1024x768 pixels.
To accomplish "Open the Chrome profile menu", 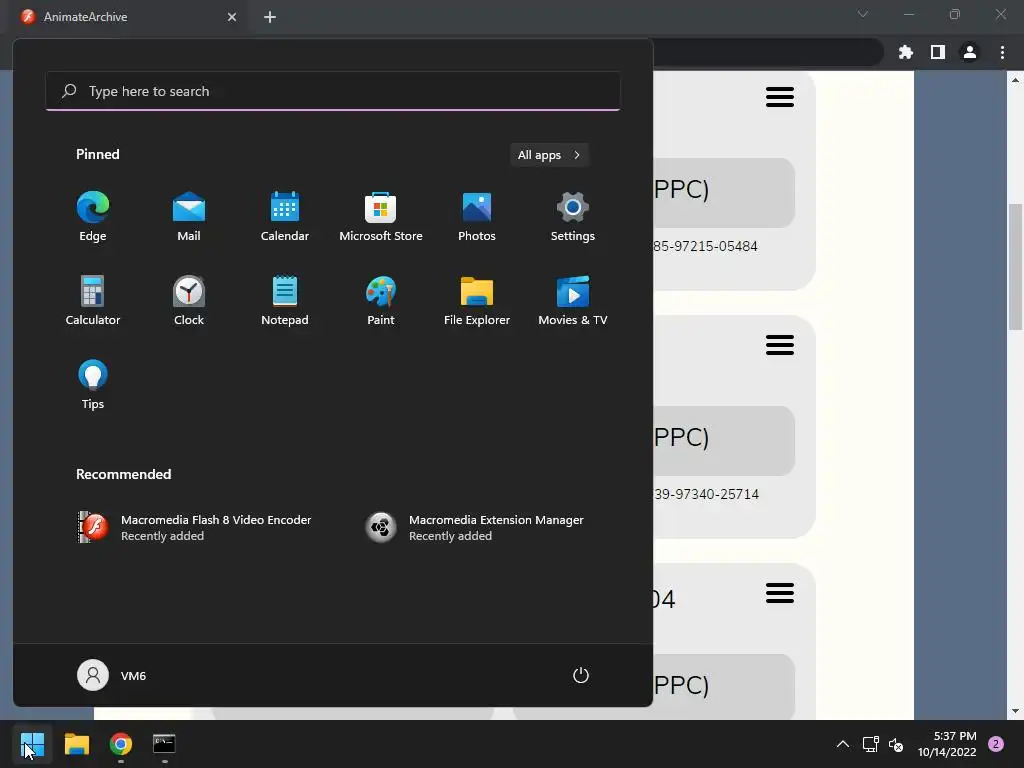I will [x=970, y=52].
